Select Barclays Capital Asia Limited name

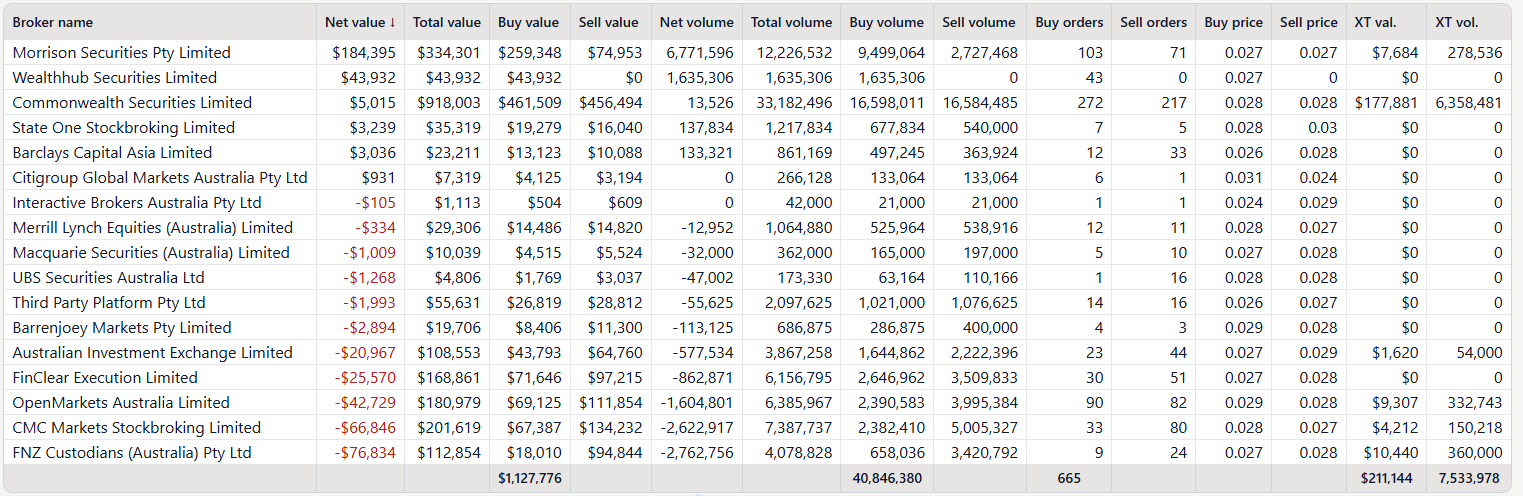(x=112, y=152)
